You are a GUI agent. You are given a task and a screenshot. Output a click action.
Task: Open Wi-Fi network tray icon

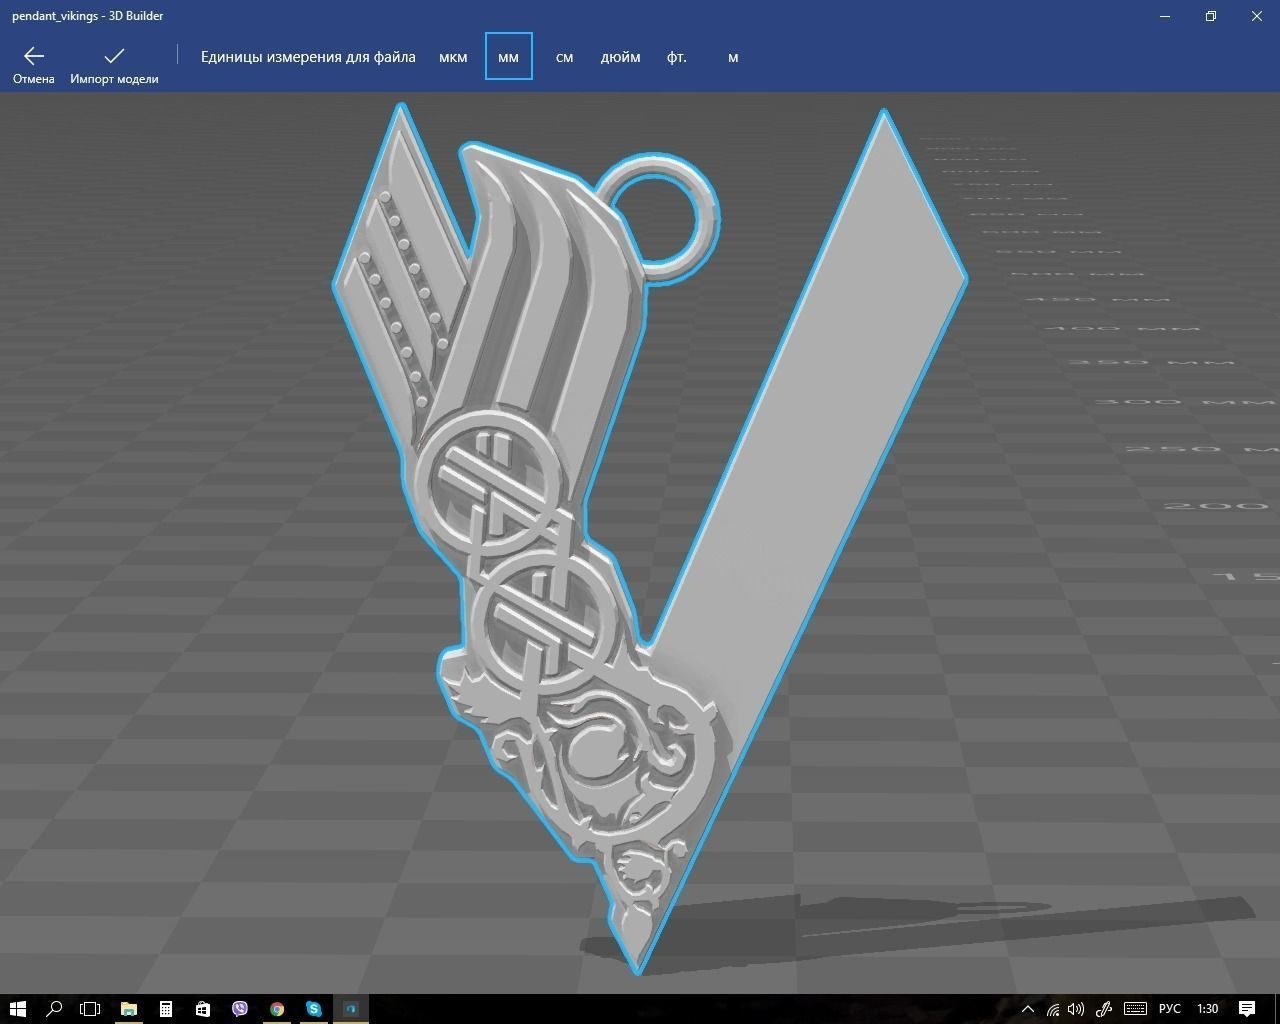(x=1053, y=1009)
